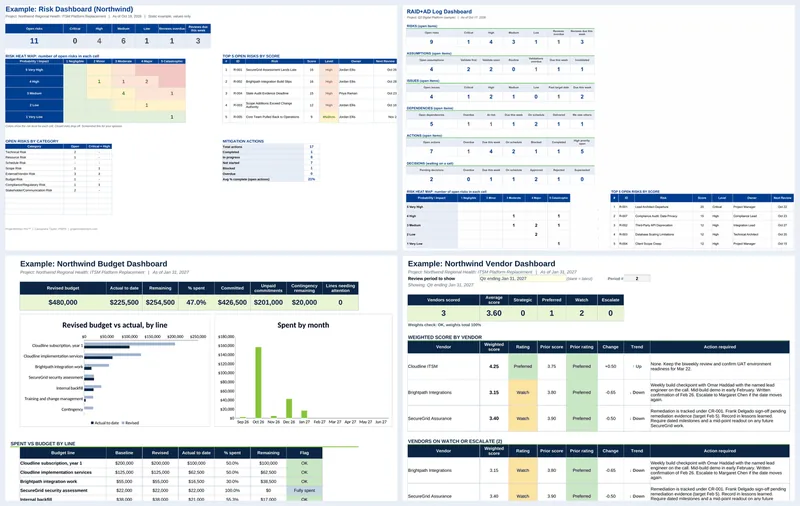Select owner "Priya Raman" in top risks table
The height and width of the screenshot is (506, 800).
[x=348, y=93]
